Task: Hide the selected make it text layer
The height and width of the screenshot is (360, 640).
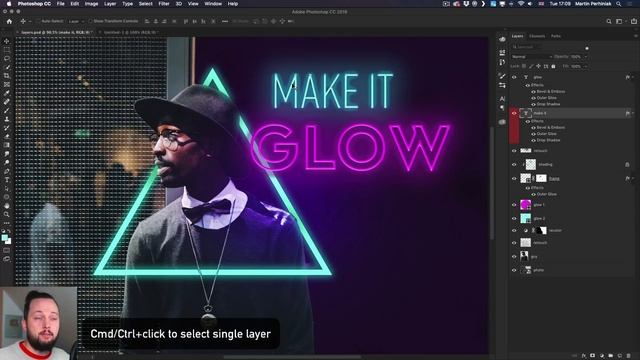Action: [514, 113]
